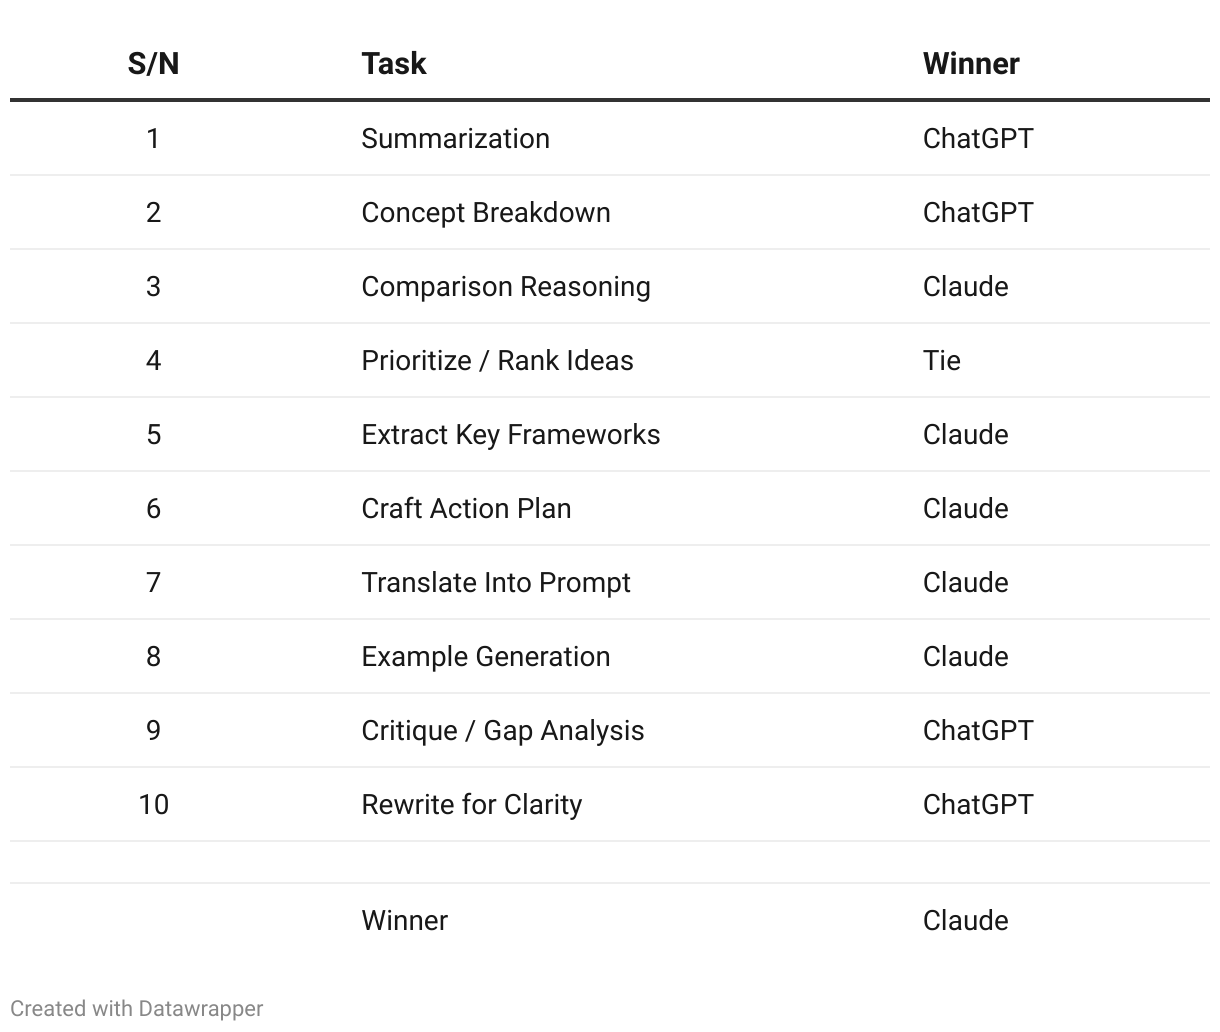Select ChatGPT in Rewrite for Clarity row

click(x=978, y=804)
